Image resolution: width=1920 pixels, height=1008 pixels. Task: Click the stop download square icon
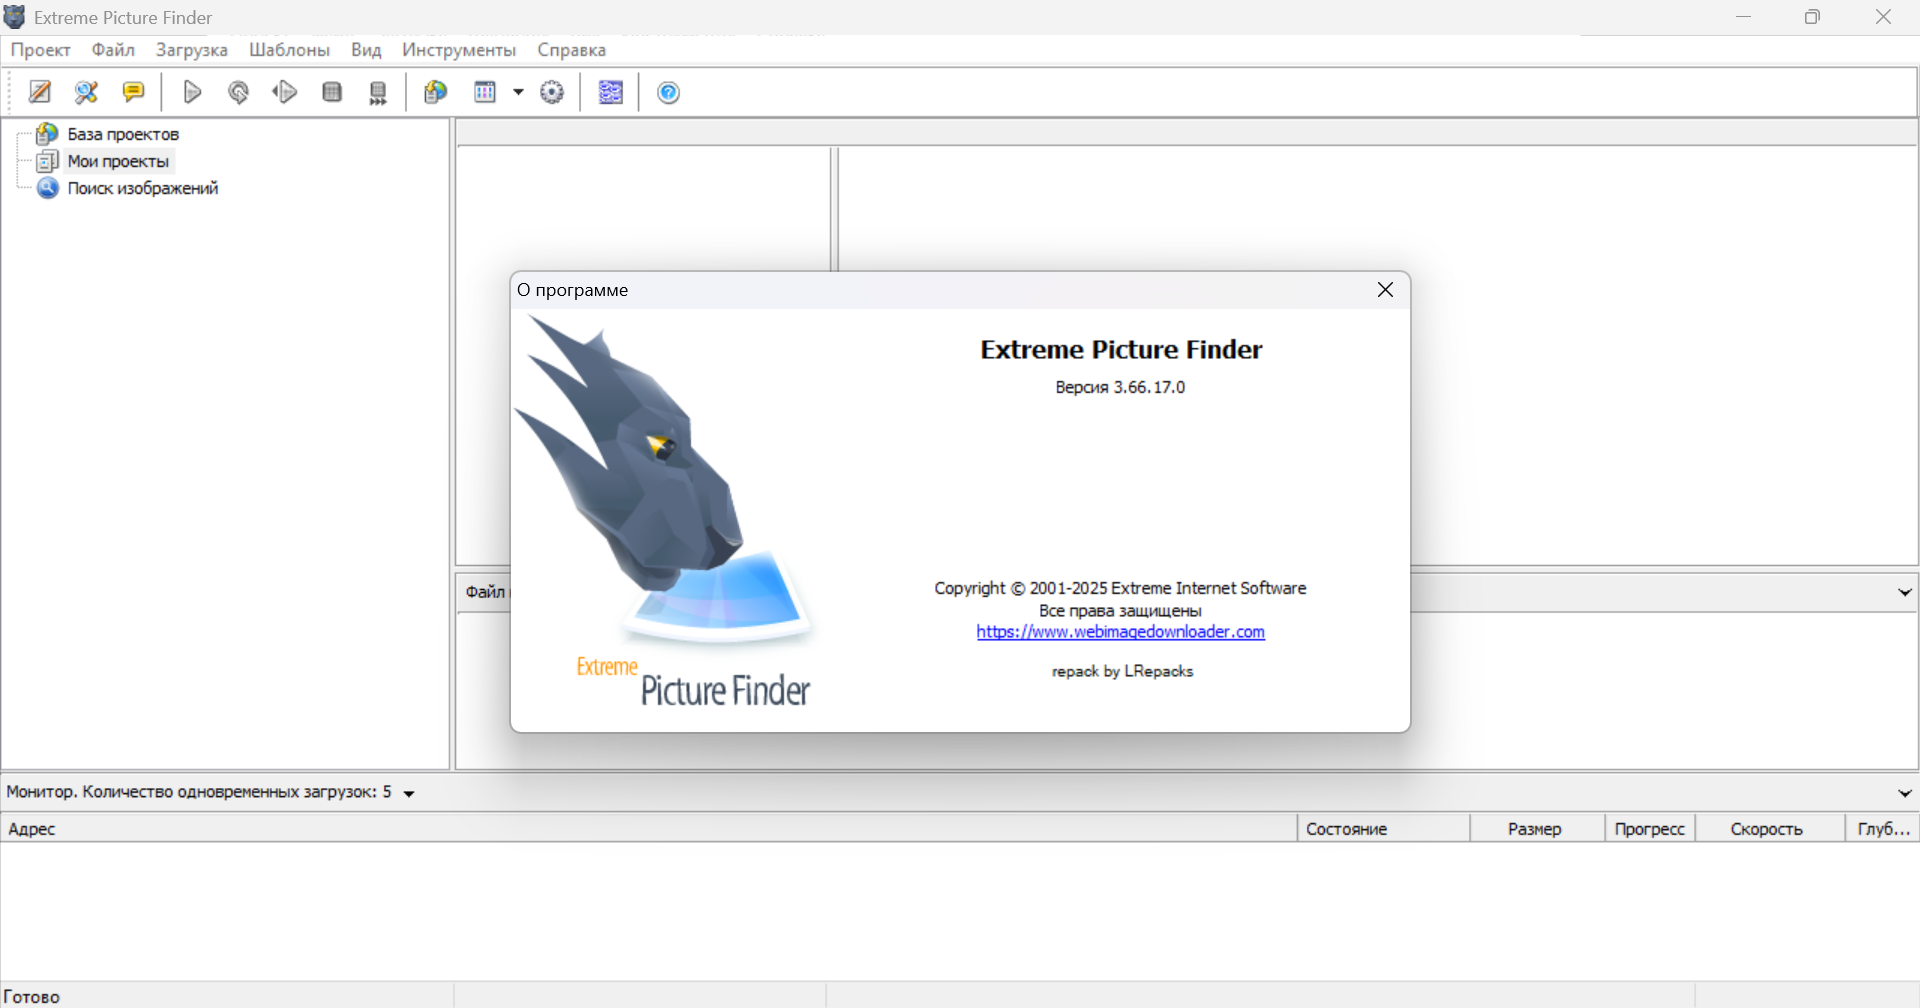(332, 92)
